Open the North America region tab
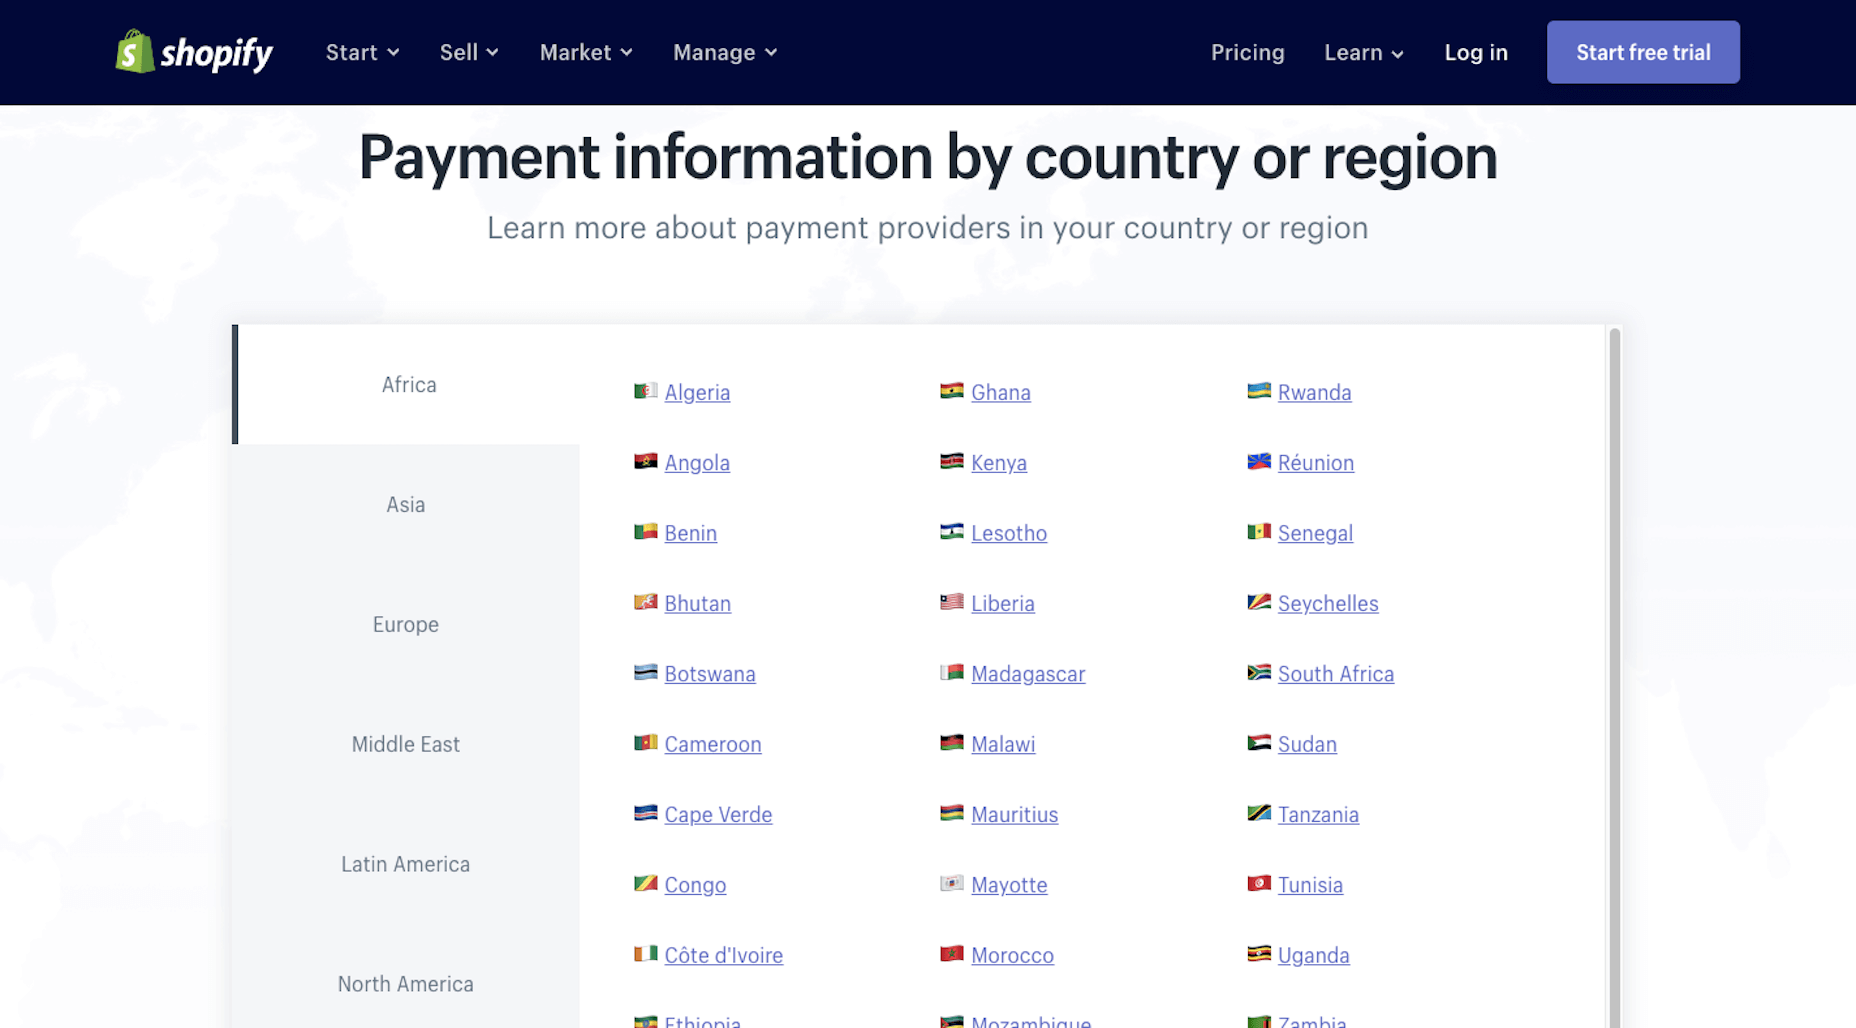Image resolution: width=1856 pixels, height=1028 pixels. click(x=406, y=984)
